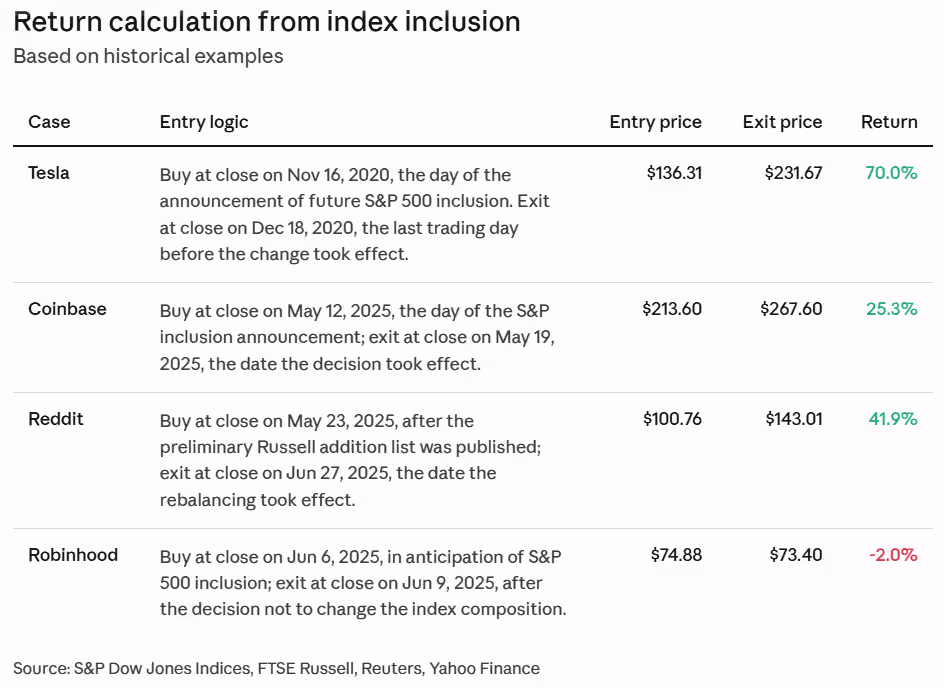Click Coinbase's 25.3% return value

click(x=891, y=309)
